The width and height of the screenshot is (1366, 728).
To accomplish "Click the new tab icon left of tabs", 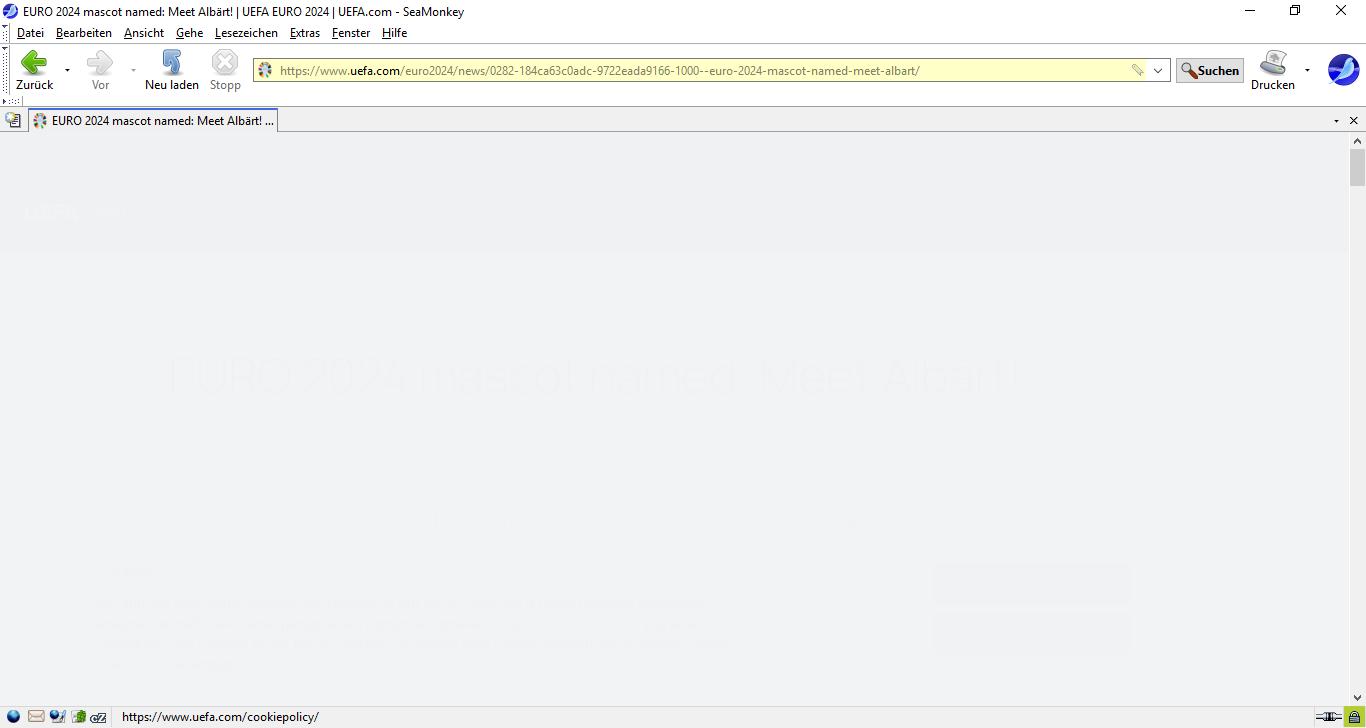I will pos(13,120).
